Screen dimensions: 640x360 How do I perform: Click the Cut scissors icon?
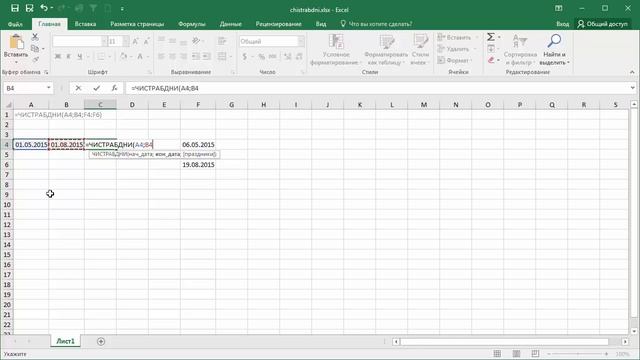pos(35,37)
